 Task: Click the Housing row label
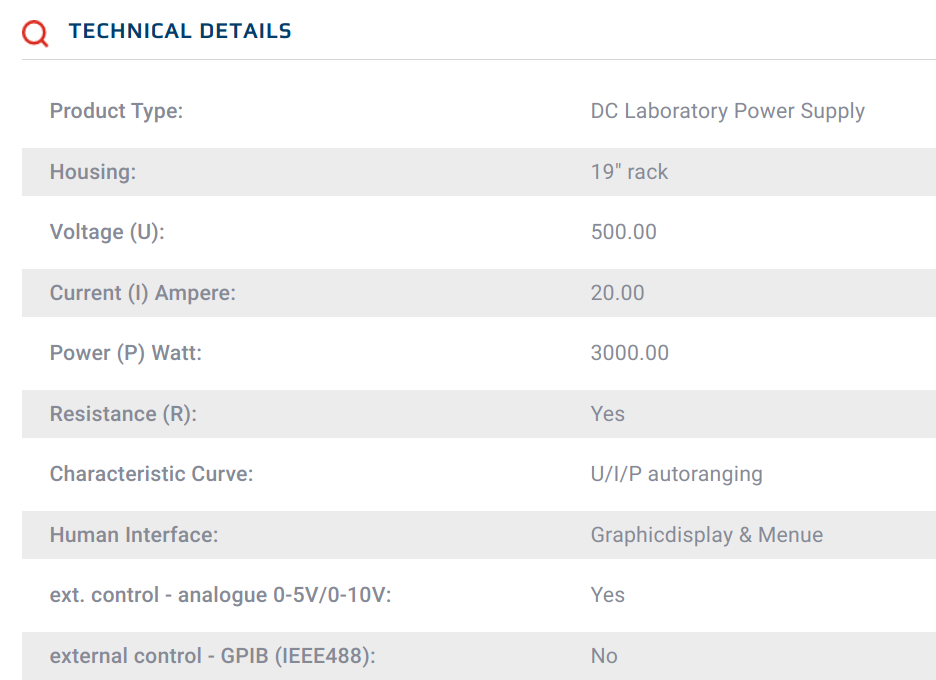[x=93, y=172]
